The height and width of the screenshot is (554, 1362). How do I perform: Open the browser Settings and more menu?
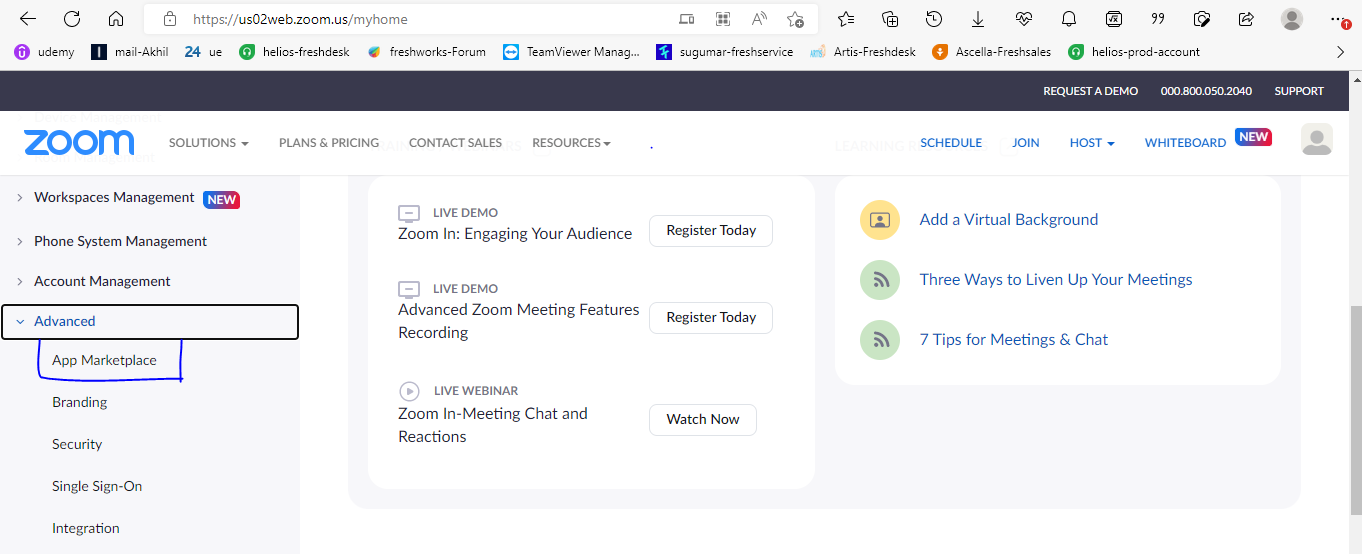coord(1340,19)
